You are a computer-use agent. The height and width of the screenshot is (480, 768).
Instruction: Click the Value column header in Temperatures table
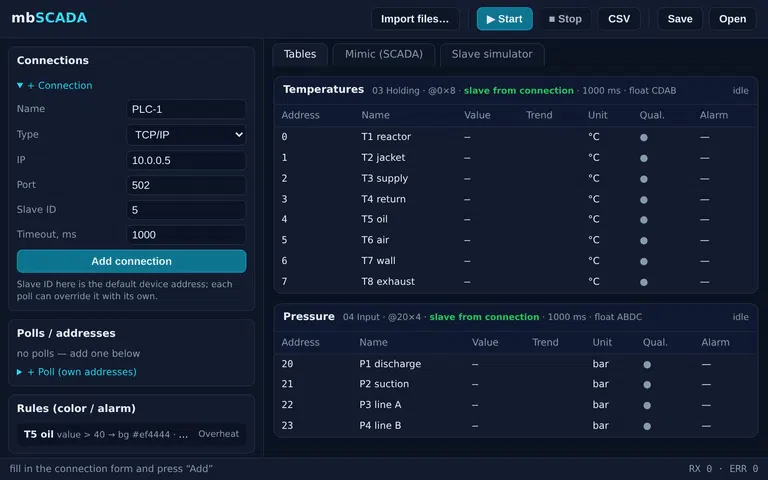(x=477, y=115)
